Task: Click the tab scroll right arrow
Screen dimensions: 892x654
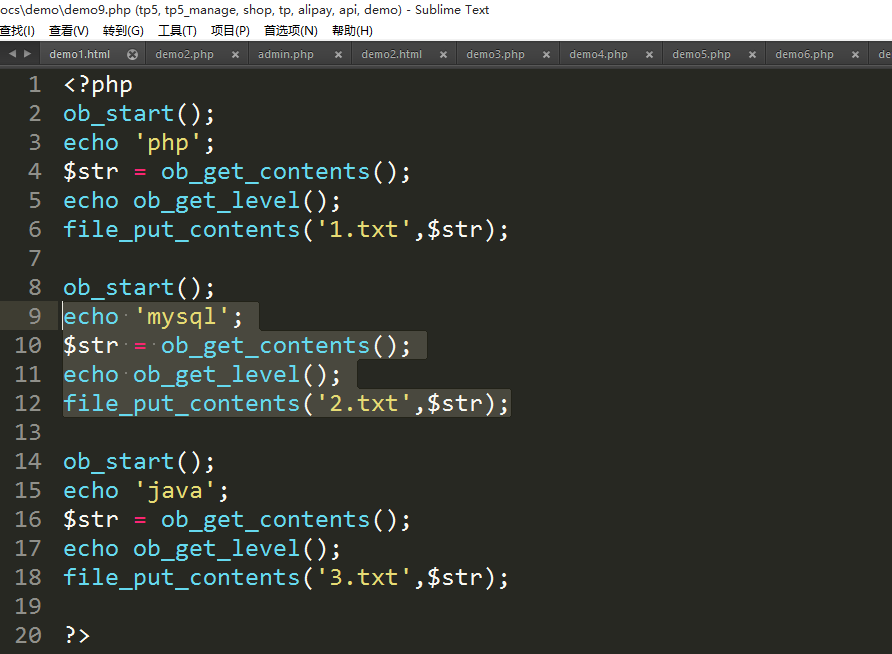Action: tap(26, 54)
